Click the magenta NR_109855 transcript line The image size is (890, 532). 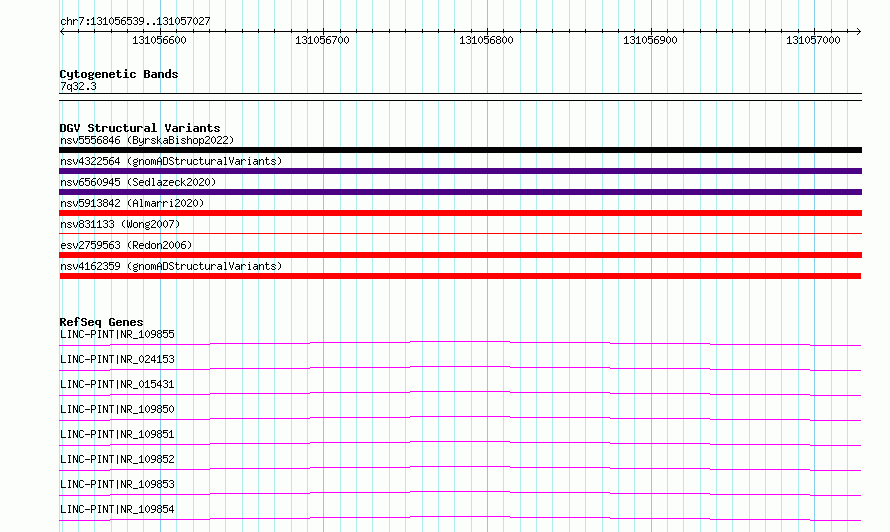tap(460, 342)
